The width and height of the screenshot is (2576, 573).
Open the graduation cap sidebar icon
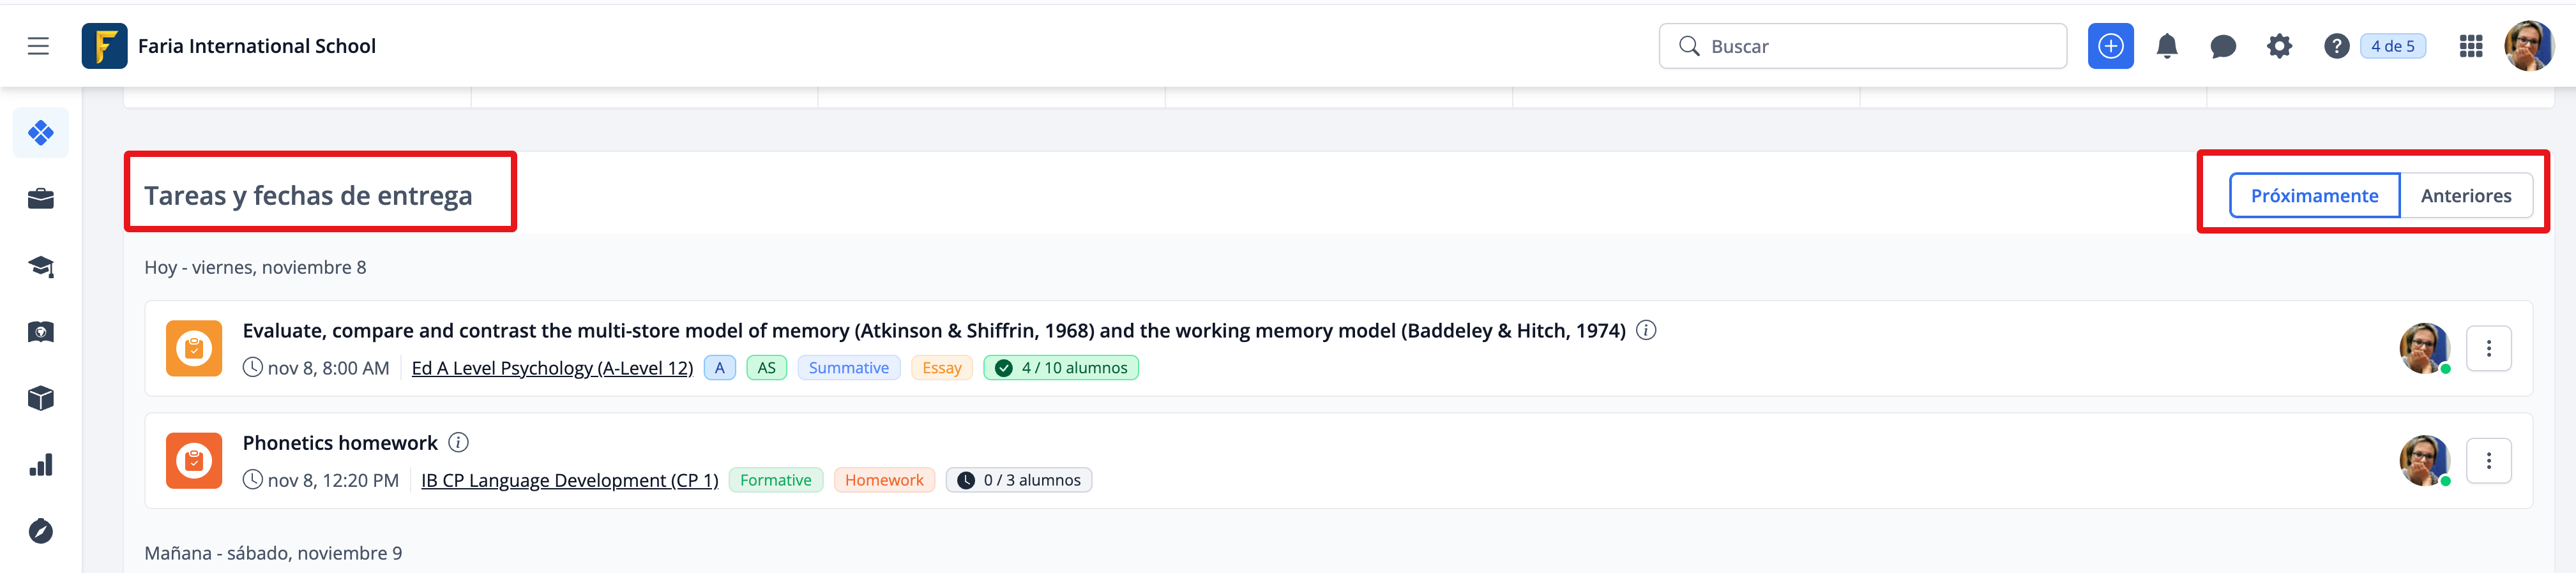(x=41, y=266)
